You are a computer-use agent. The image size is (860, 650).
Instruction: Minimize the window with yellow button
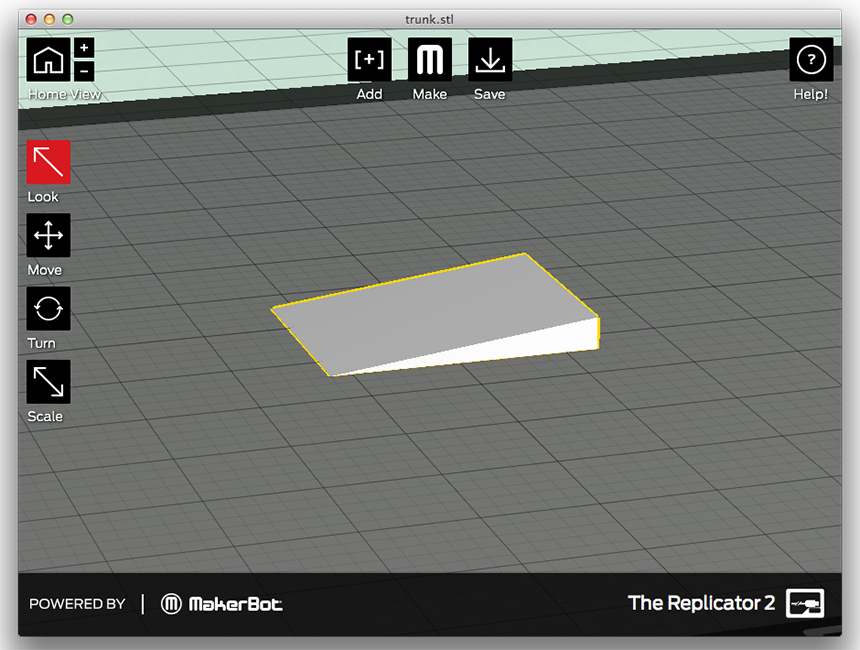[x=49, y=19]
